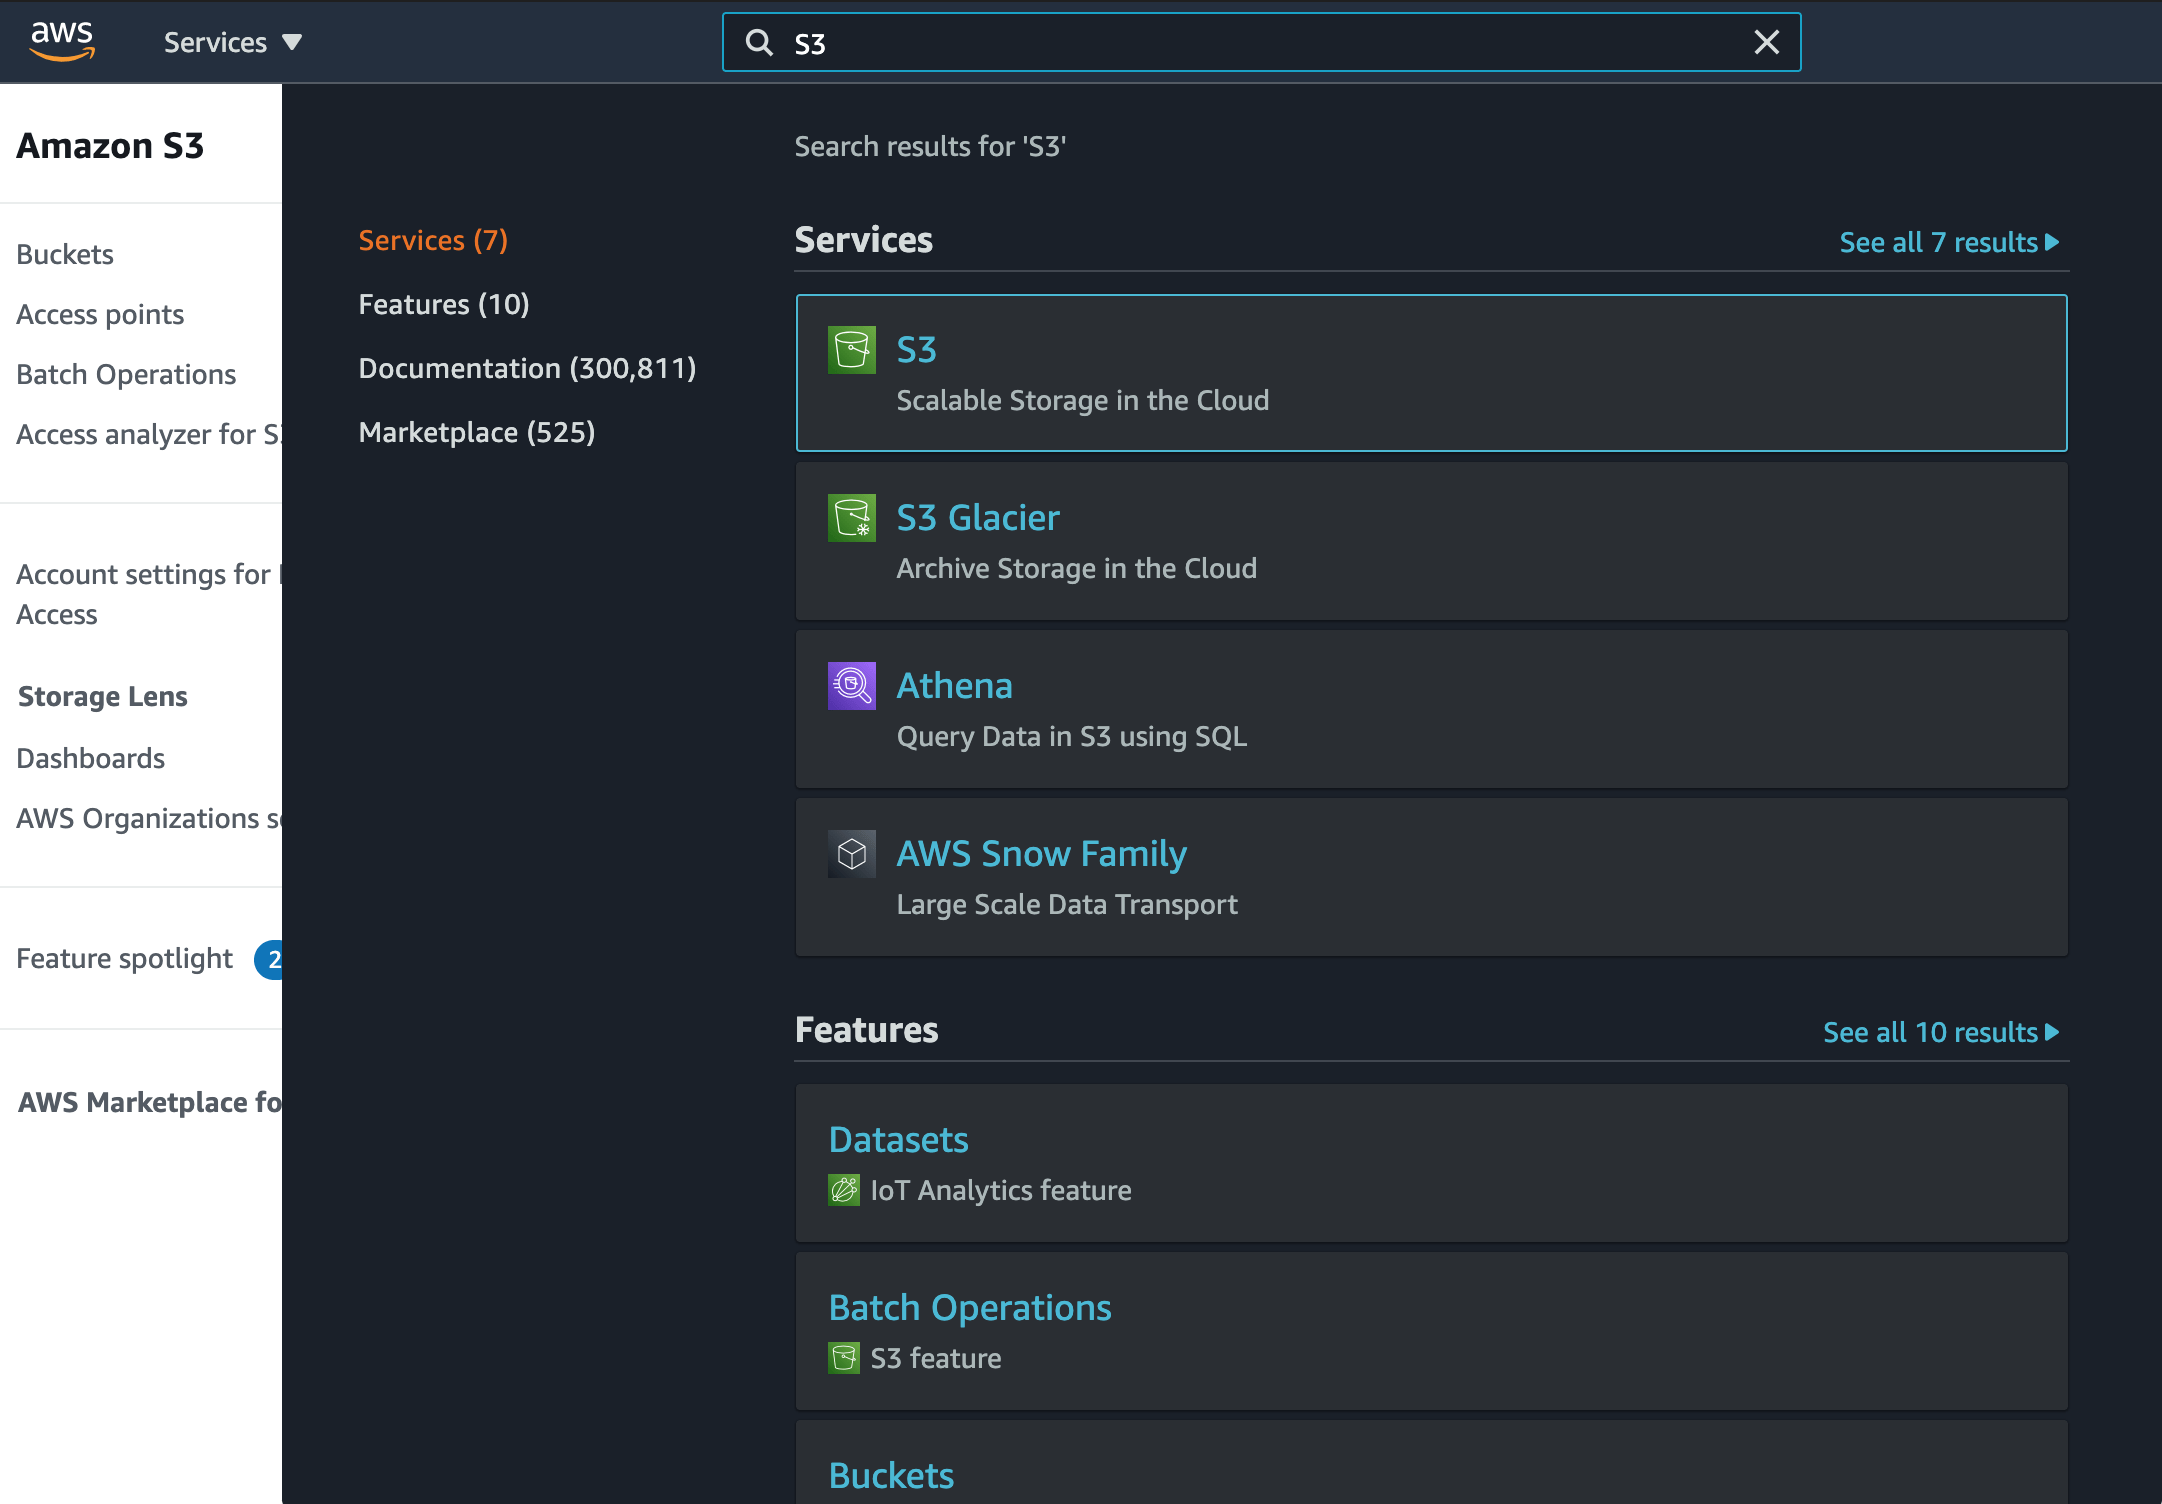2162x1504 pixels.
Task: Open Storage Lens Dashboards
Action: 90,758
